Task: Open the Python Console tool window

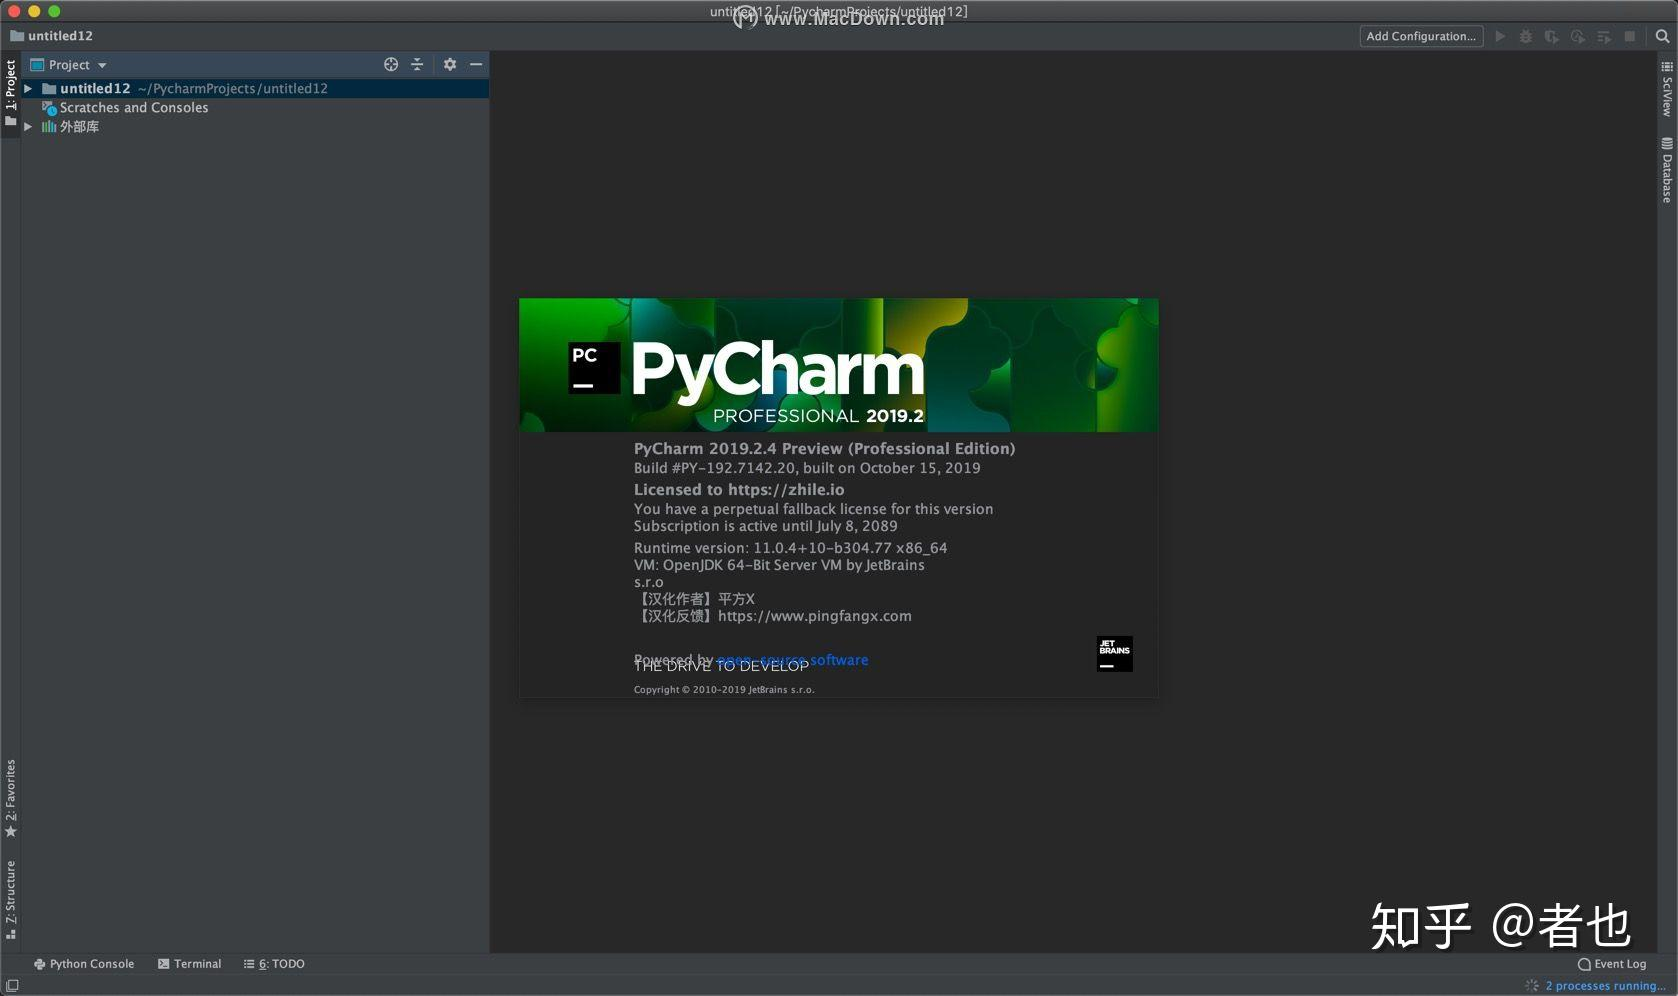Action: (x=85, y=964)
